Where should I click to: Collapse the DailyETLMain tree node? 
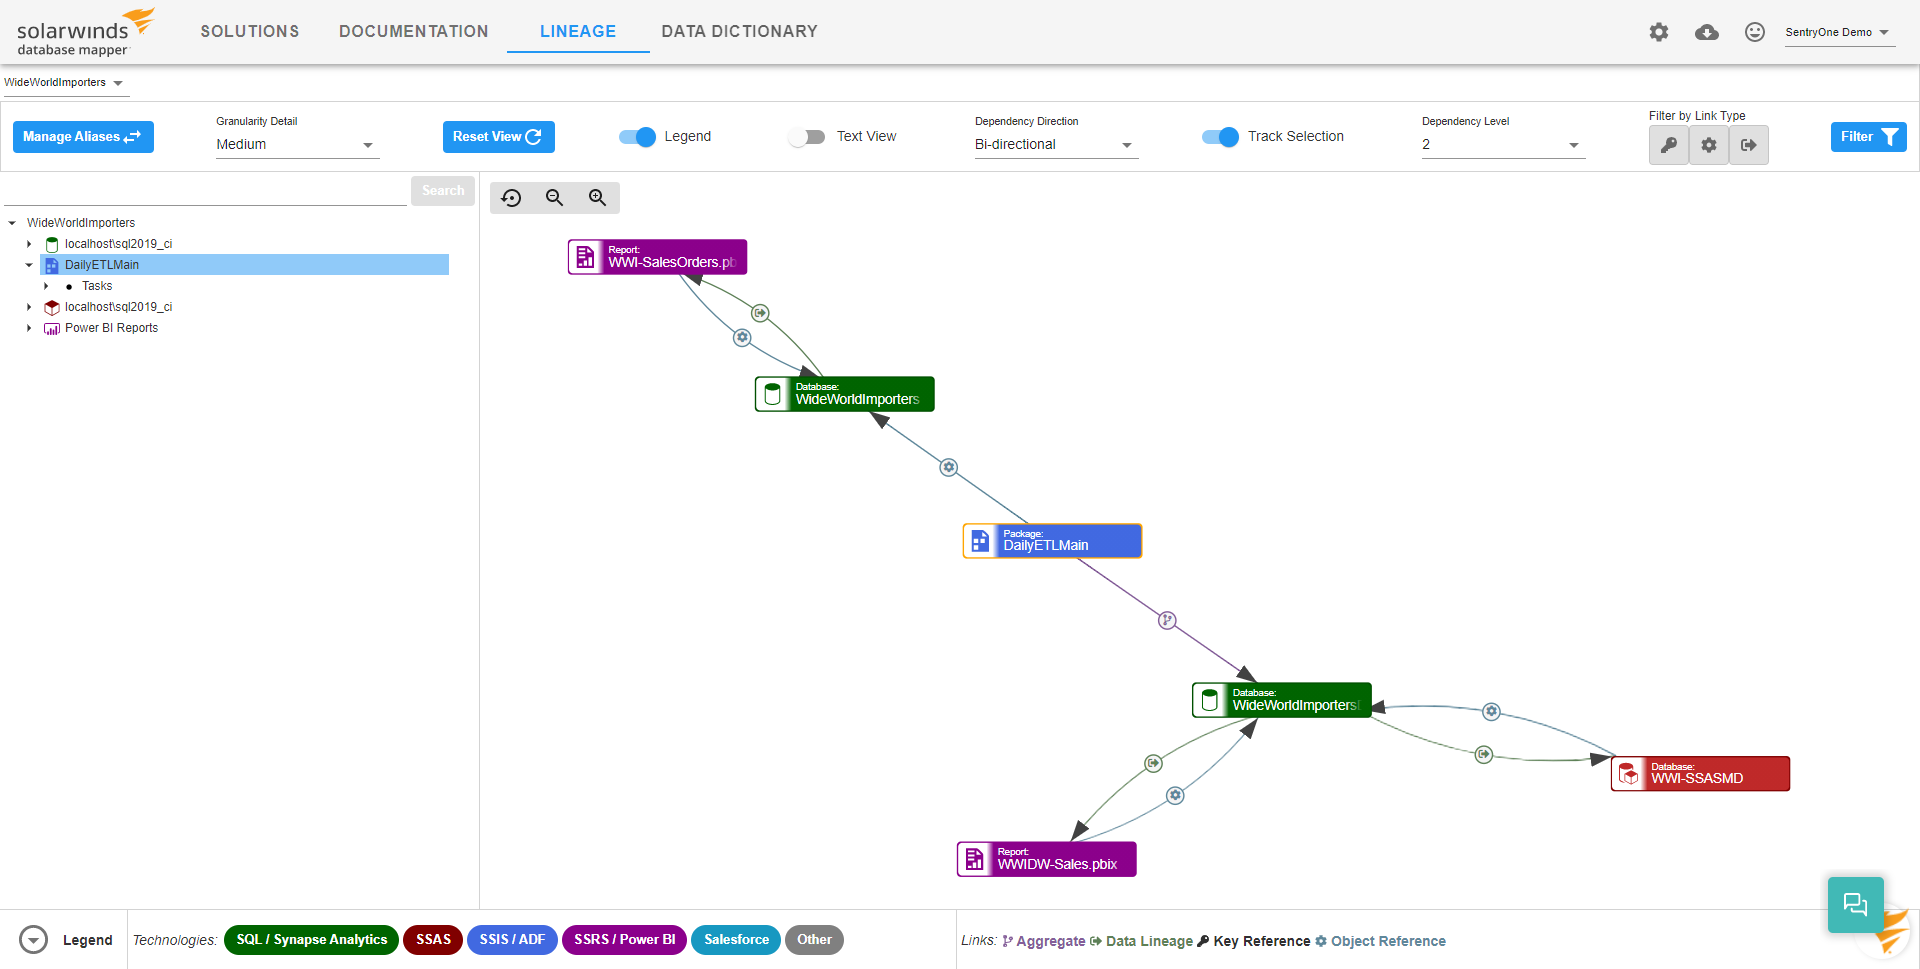tap(29, 265)
